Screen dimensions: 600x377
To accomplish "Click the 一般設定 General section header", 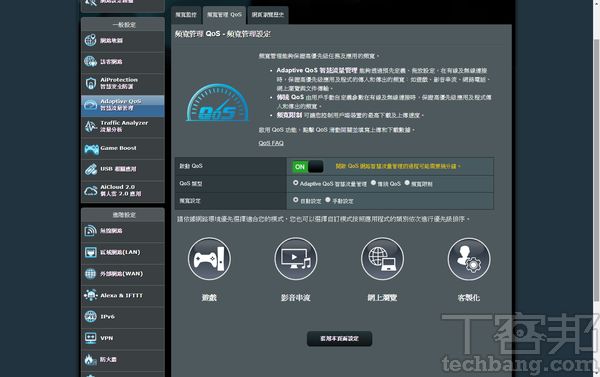I will (x=123, y=24).
